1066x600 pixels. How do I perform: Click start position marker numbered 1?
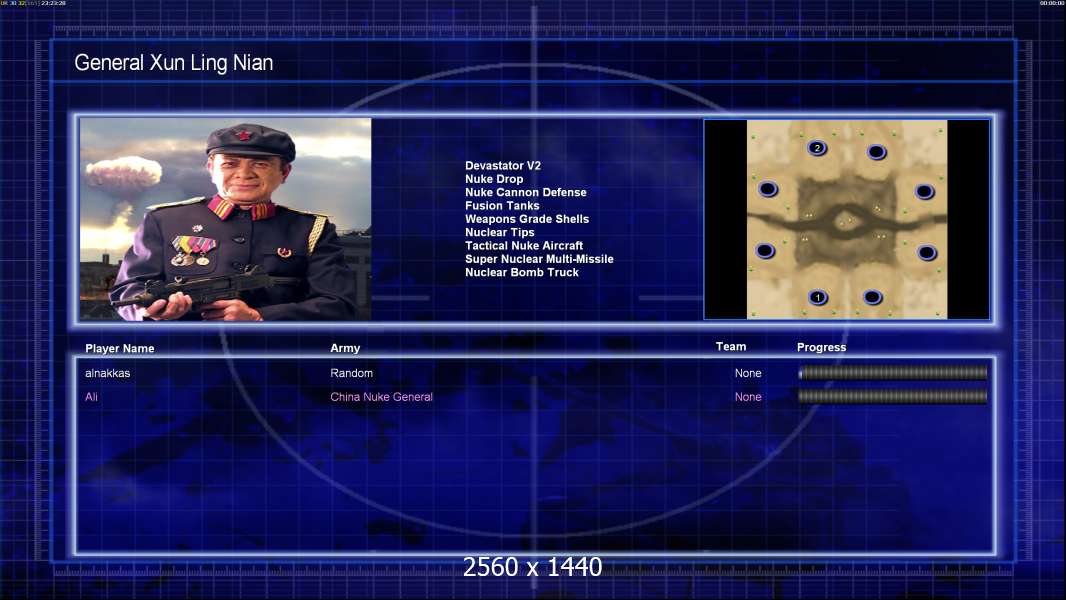tap(818, 297)
